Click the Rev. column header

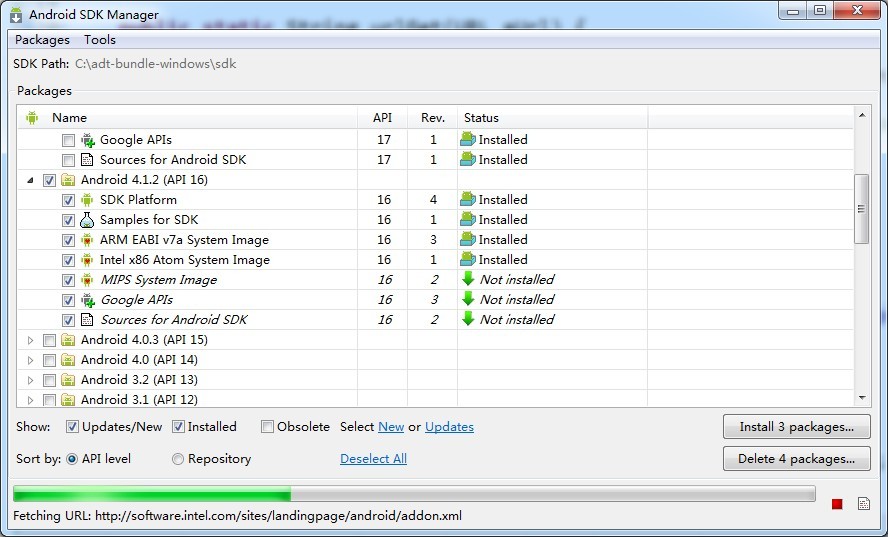tap(433, 118)
